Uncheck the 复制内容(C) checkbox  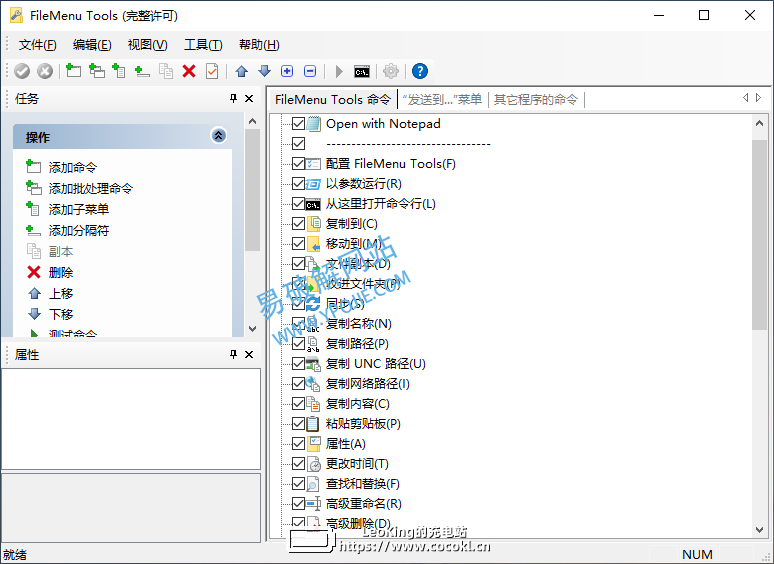coord(299,404)
